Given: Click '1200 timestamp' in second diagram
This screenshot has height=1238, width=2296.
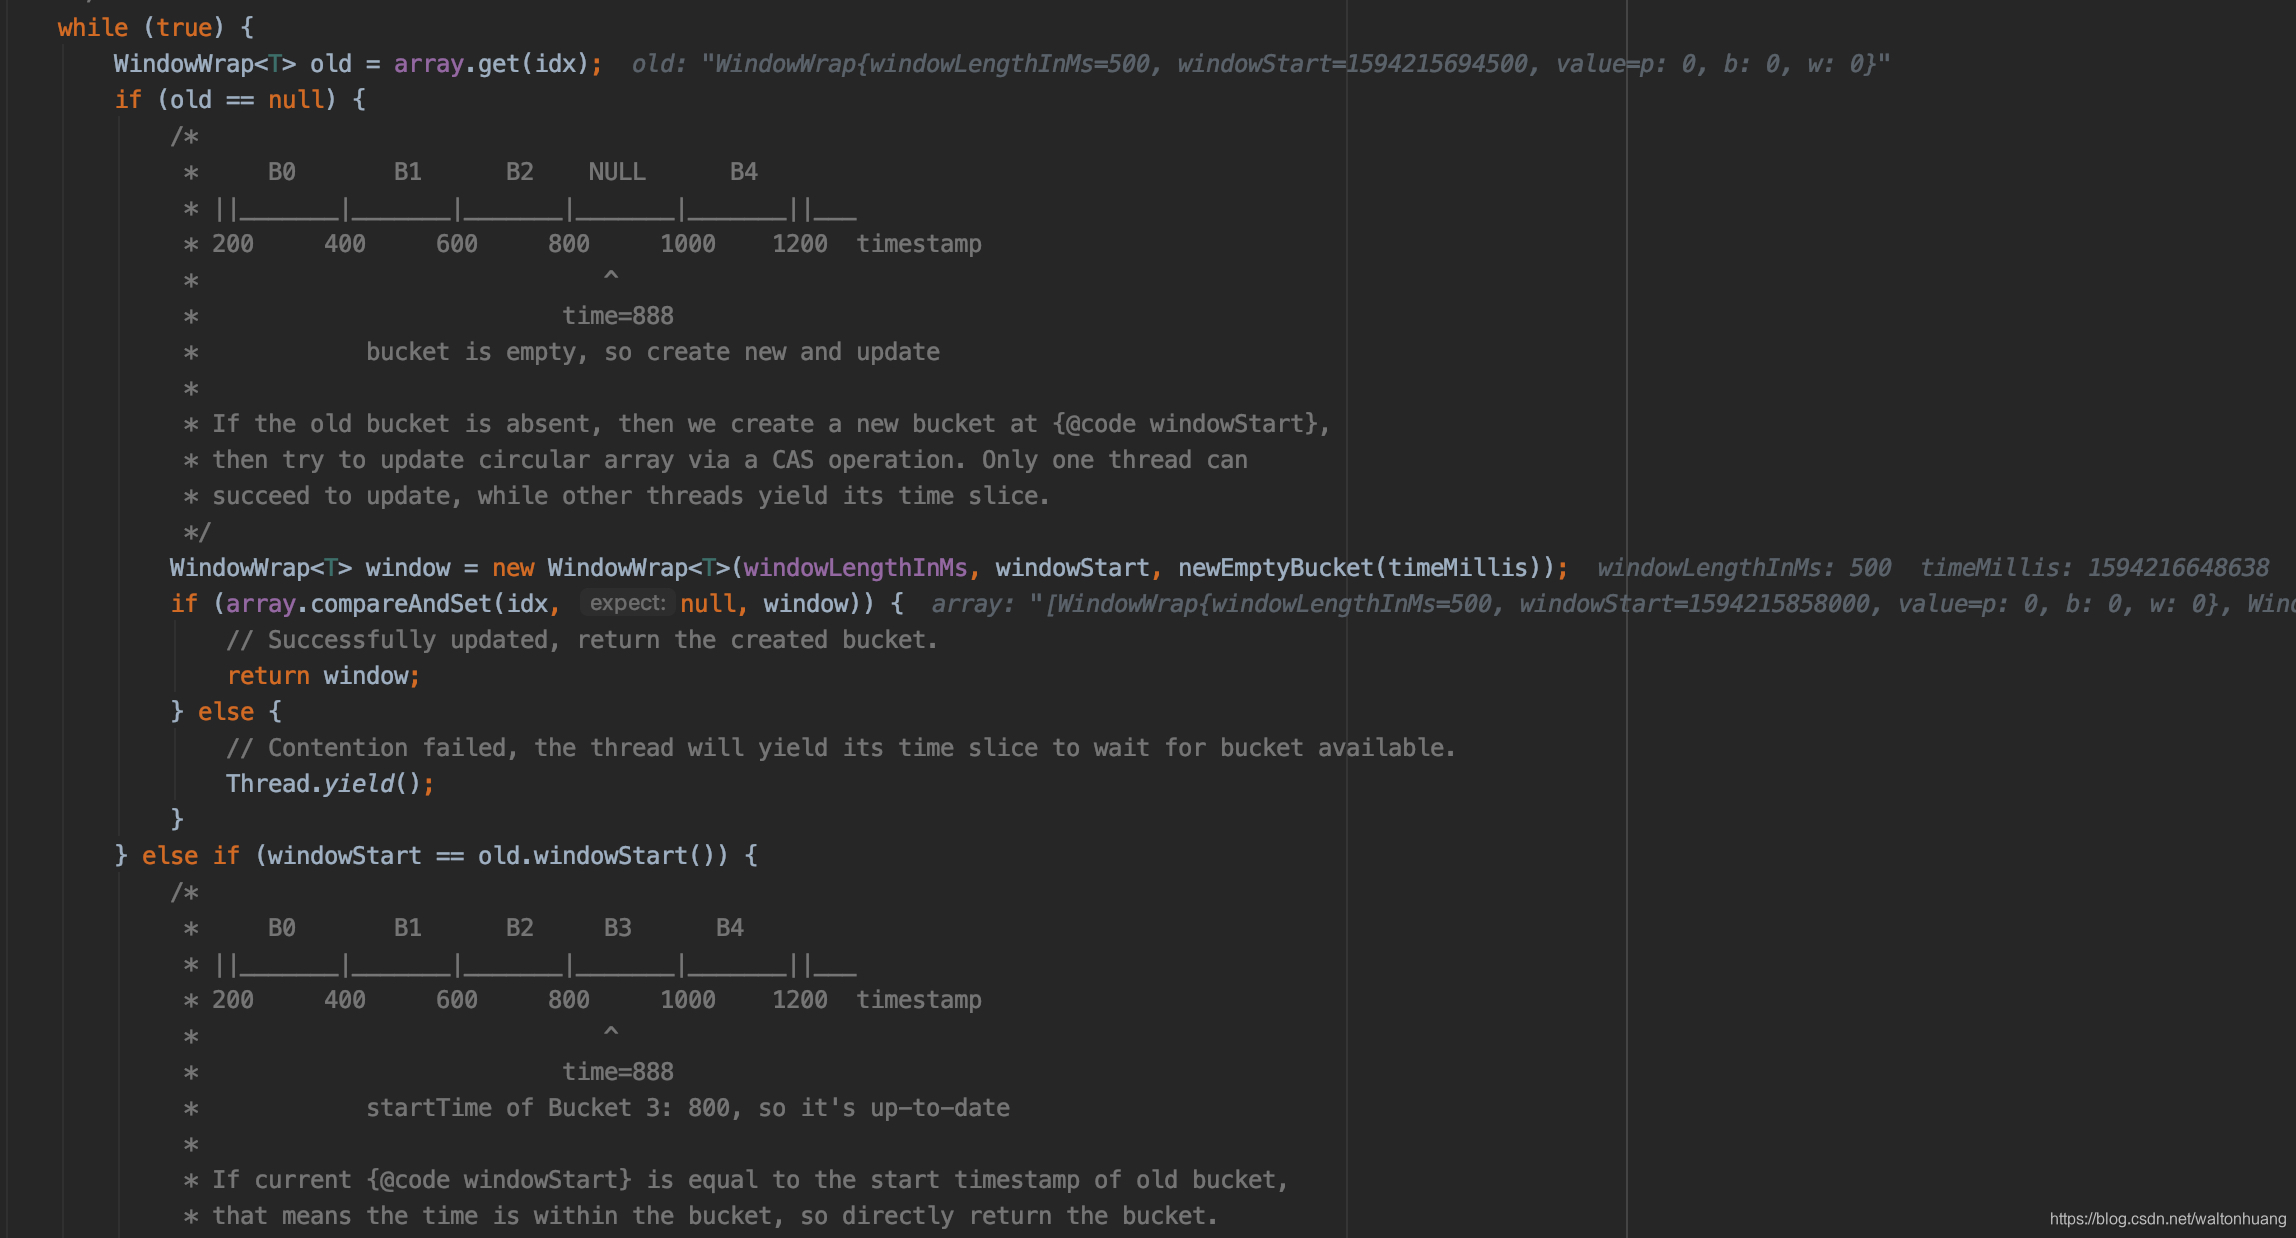Looking at the screenshot, I should [877, 1000].
